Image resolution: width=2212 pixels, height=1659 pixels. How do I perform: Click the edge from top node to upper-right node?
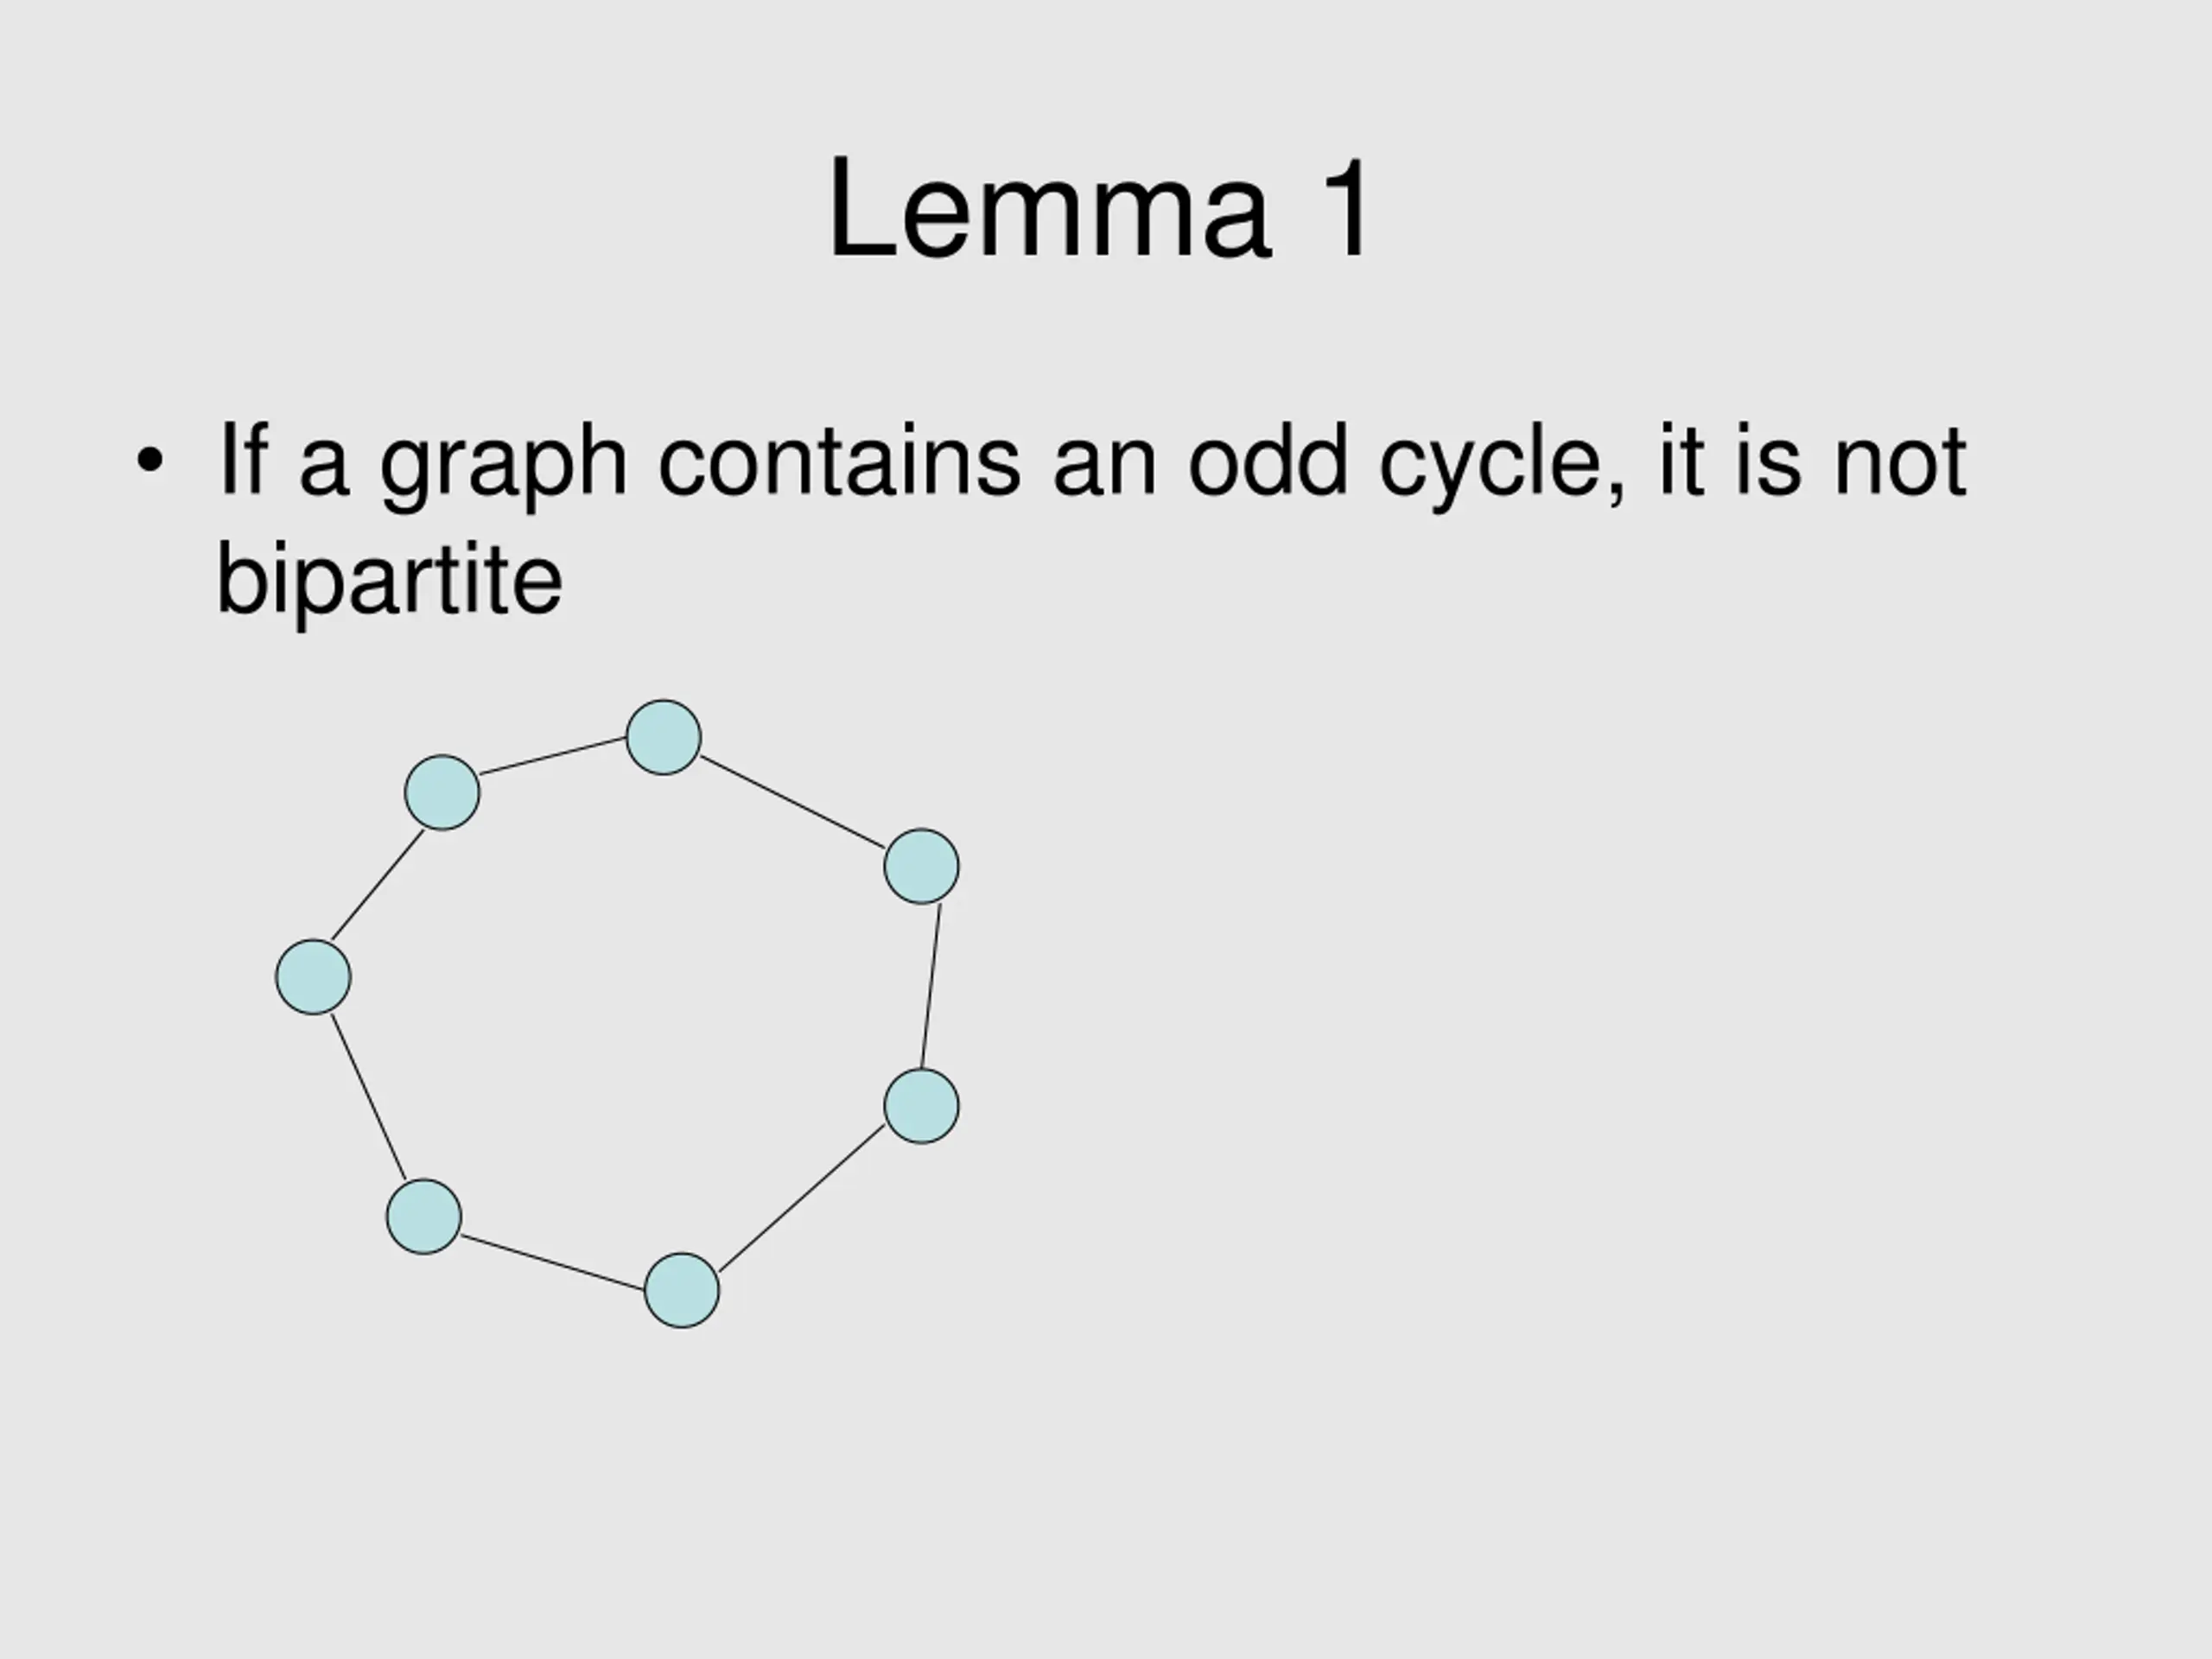[x=793, y=802]
